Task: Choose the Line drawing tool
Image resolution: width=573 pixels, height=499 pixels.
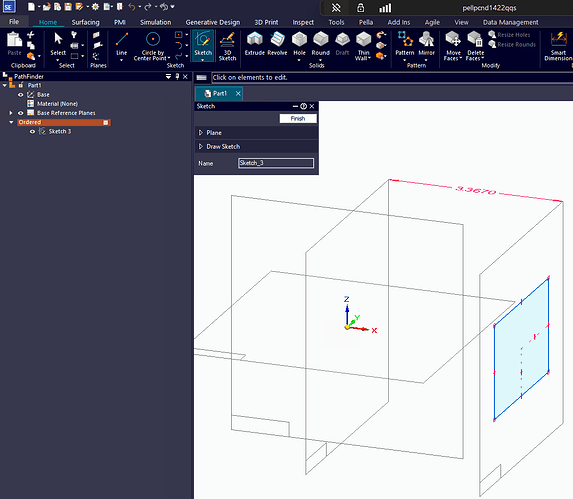Action: [122, 44]
